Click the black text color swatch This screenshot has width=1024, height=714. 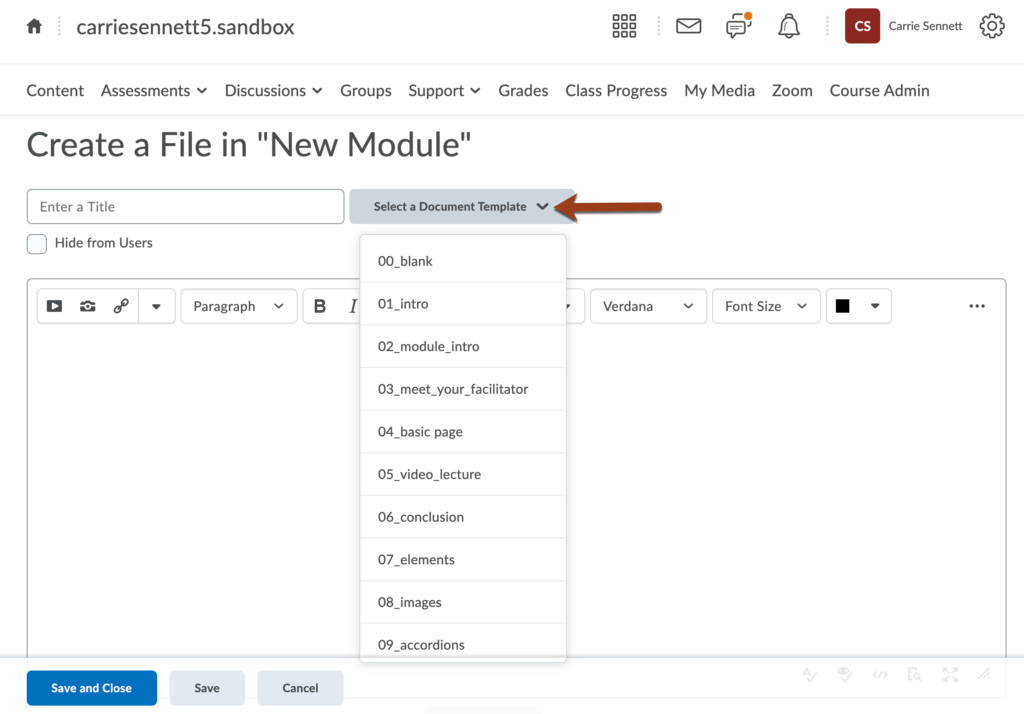[x=842, y=306]
